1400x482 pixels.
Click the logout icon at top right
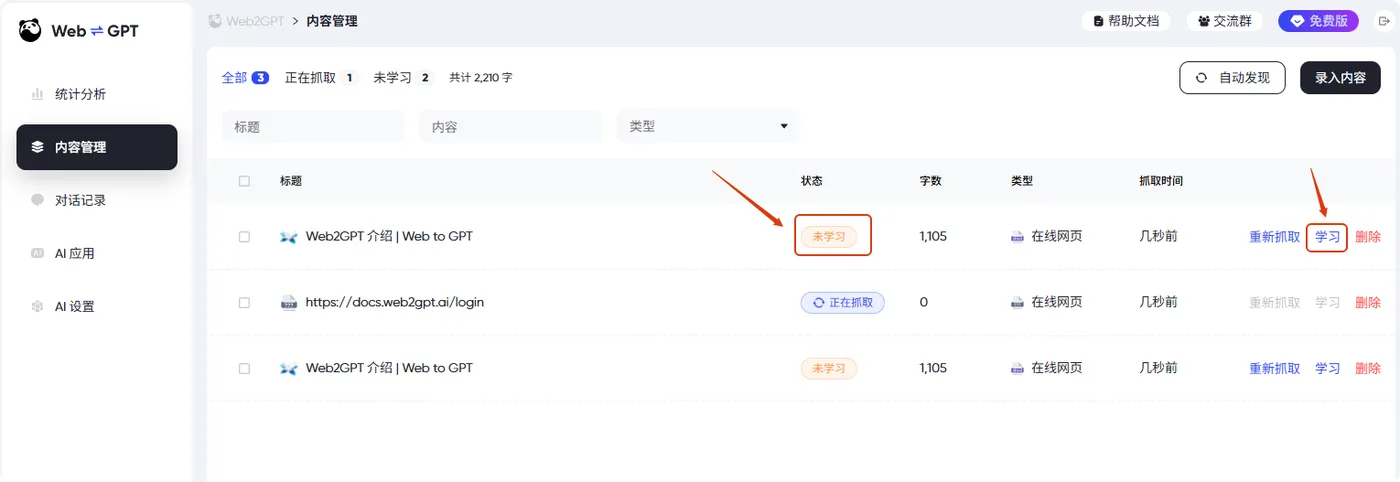[x=1384, y=21]
